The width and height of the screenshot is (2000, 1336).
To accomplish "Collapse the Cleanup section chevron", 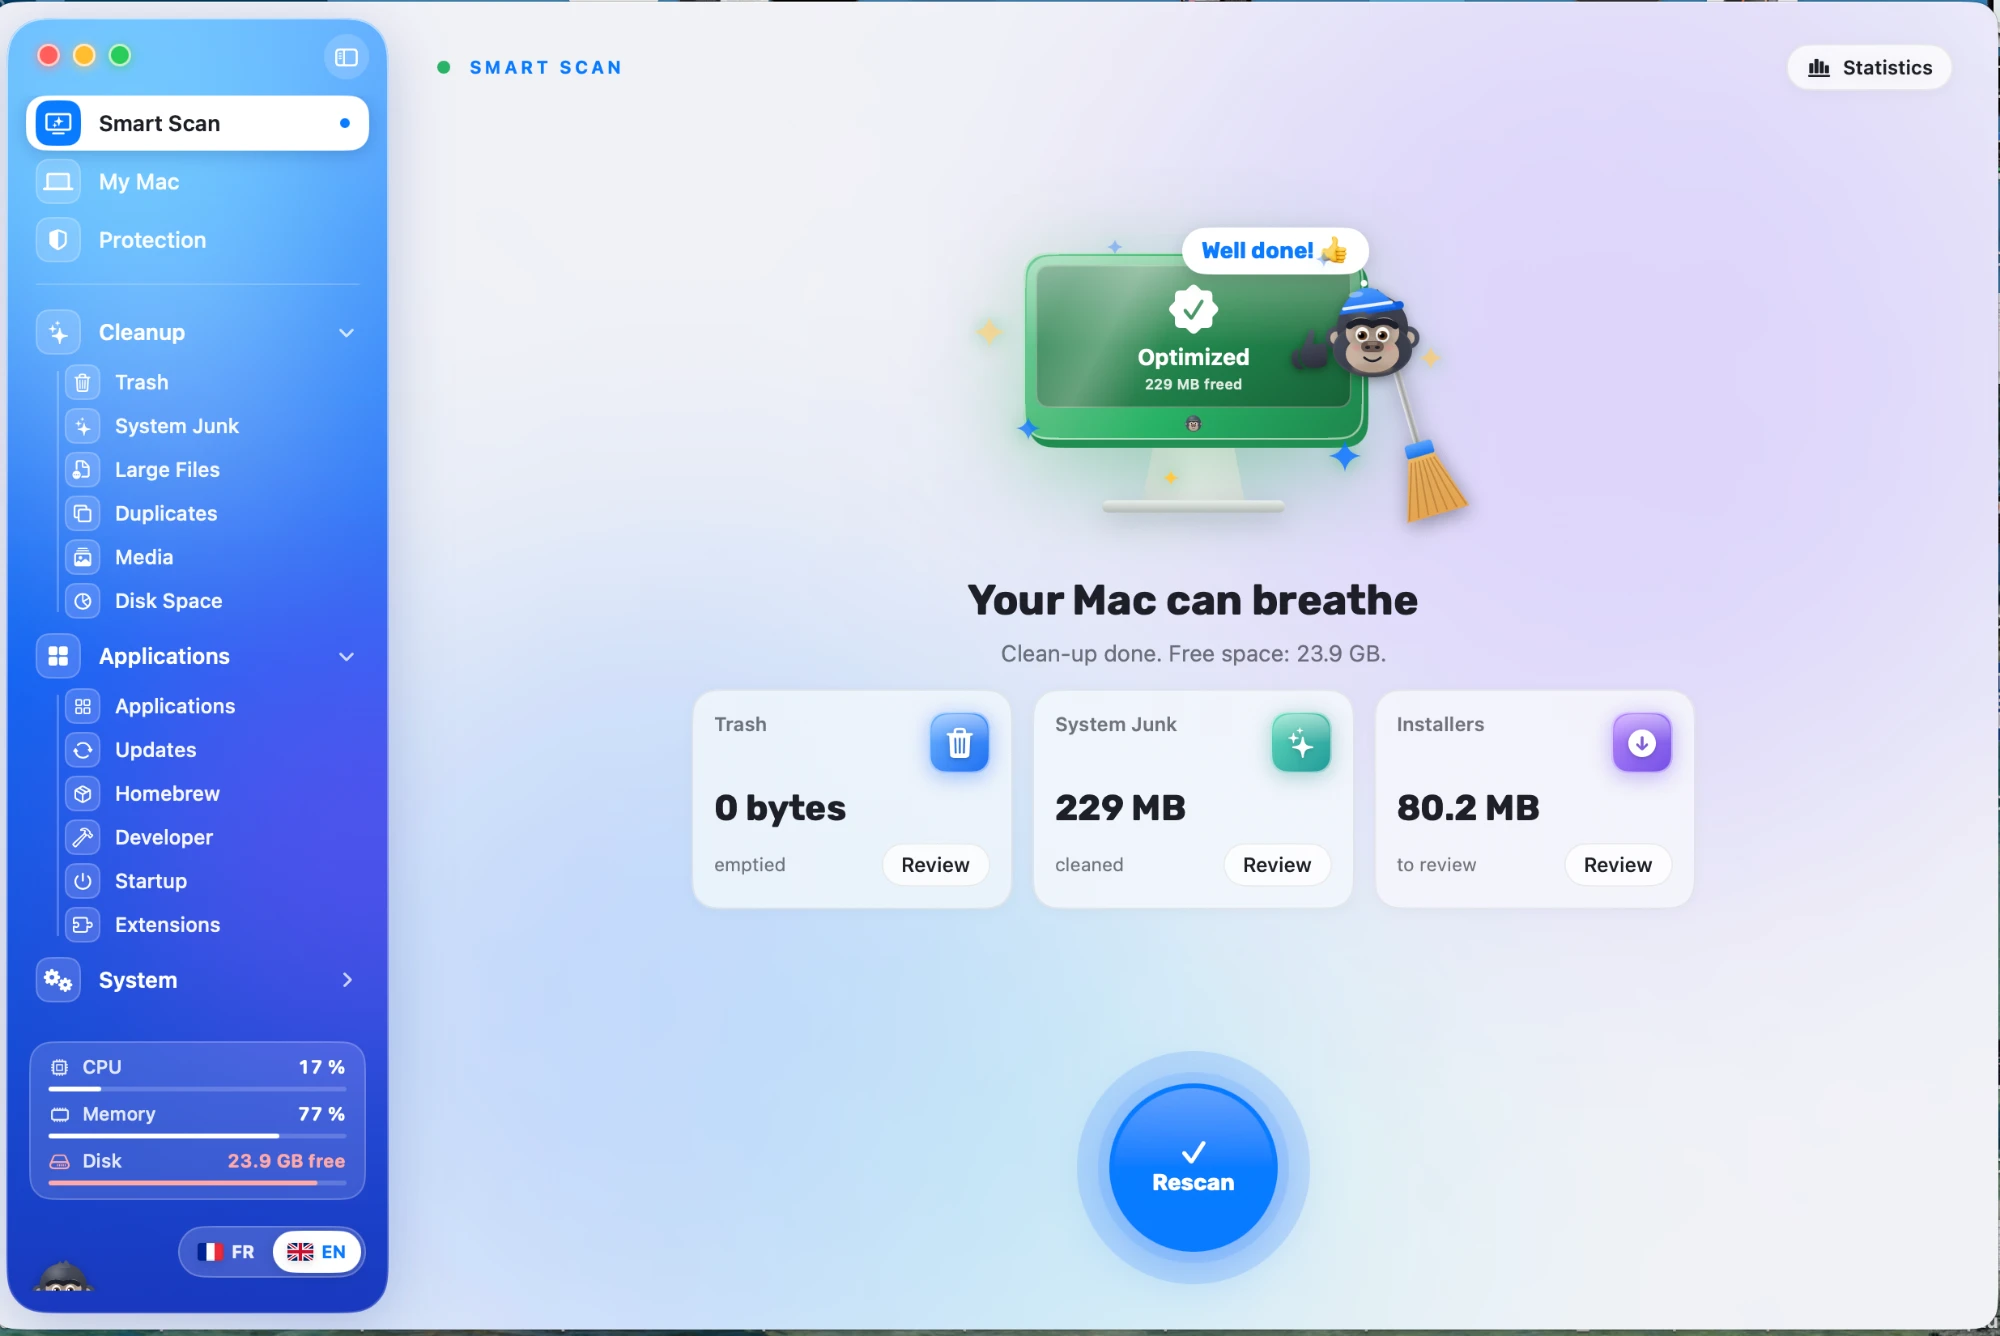I will (346, 333).
